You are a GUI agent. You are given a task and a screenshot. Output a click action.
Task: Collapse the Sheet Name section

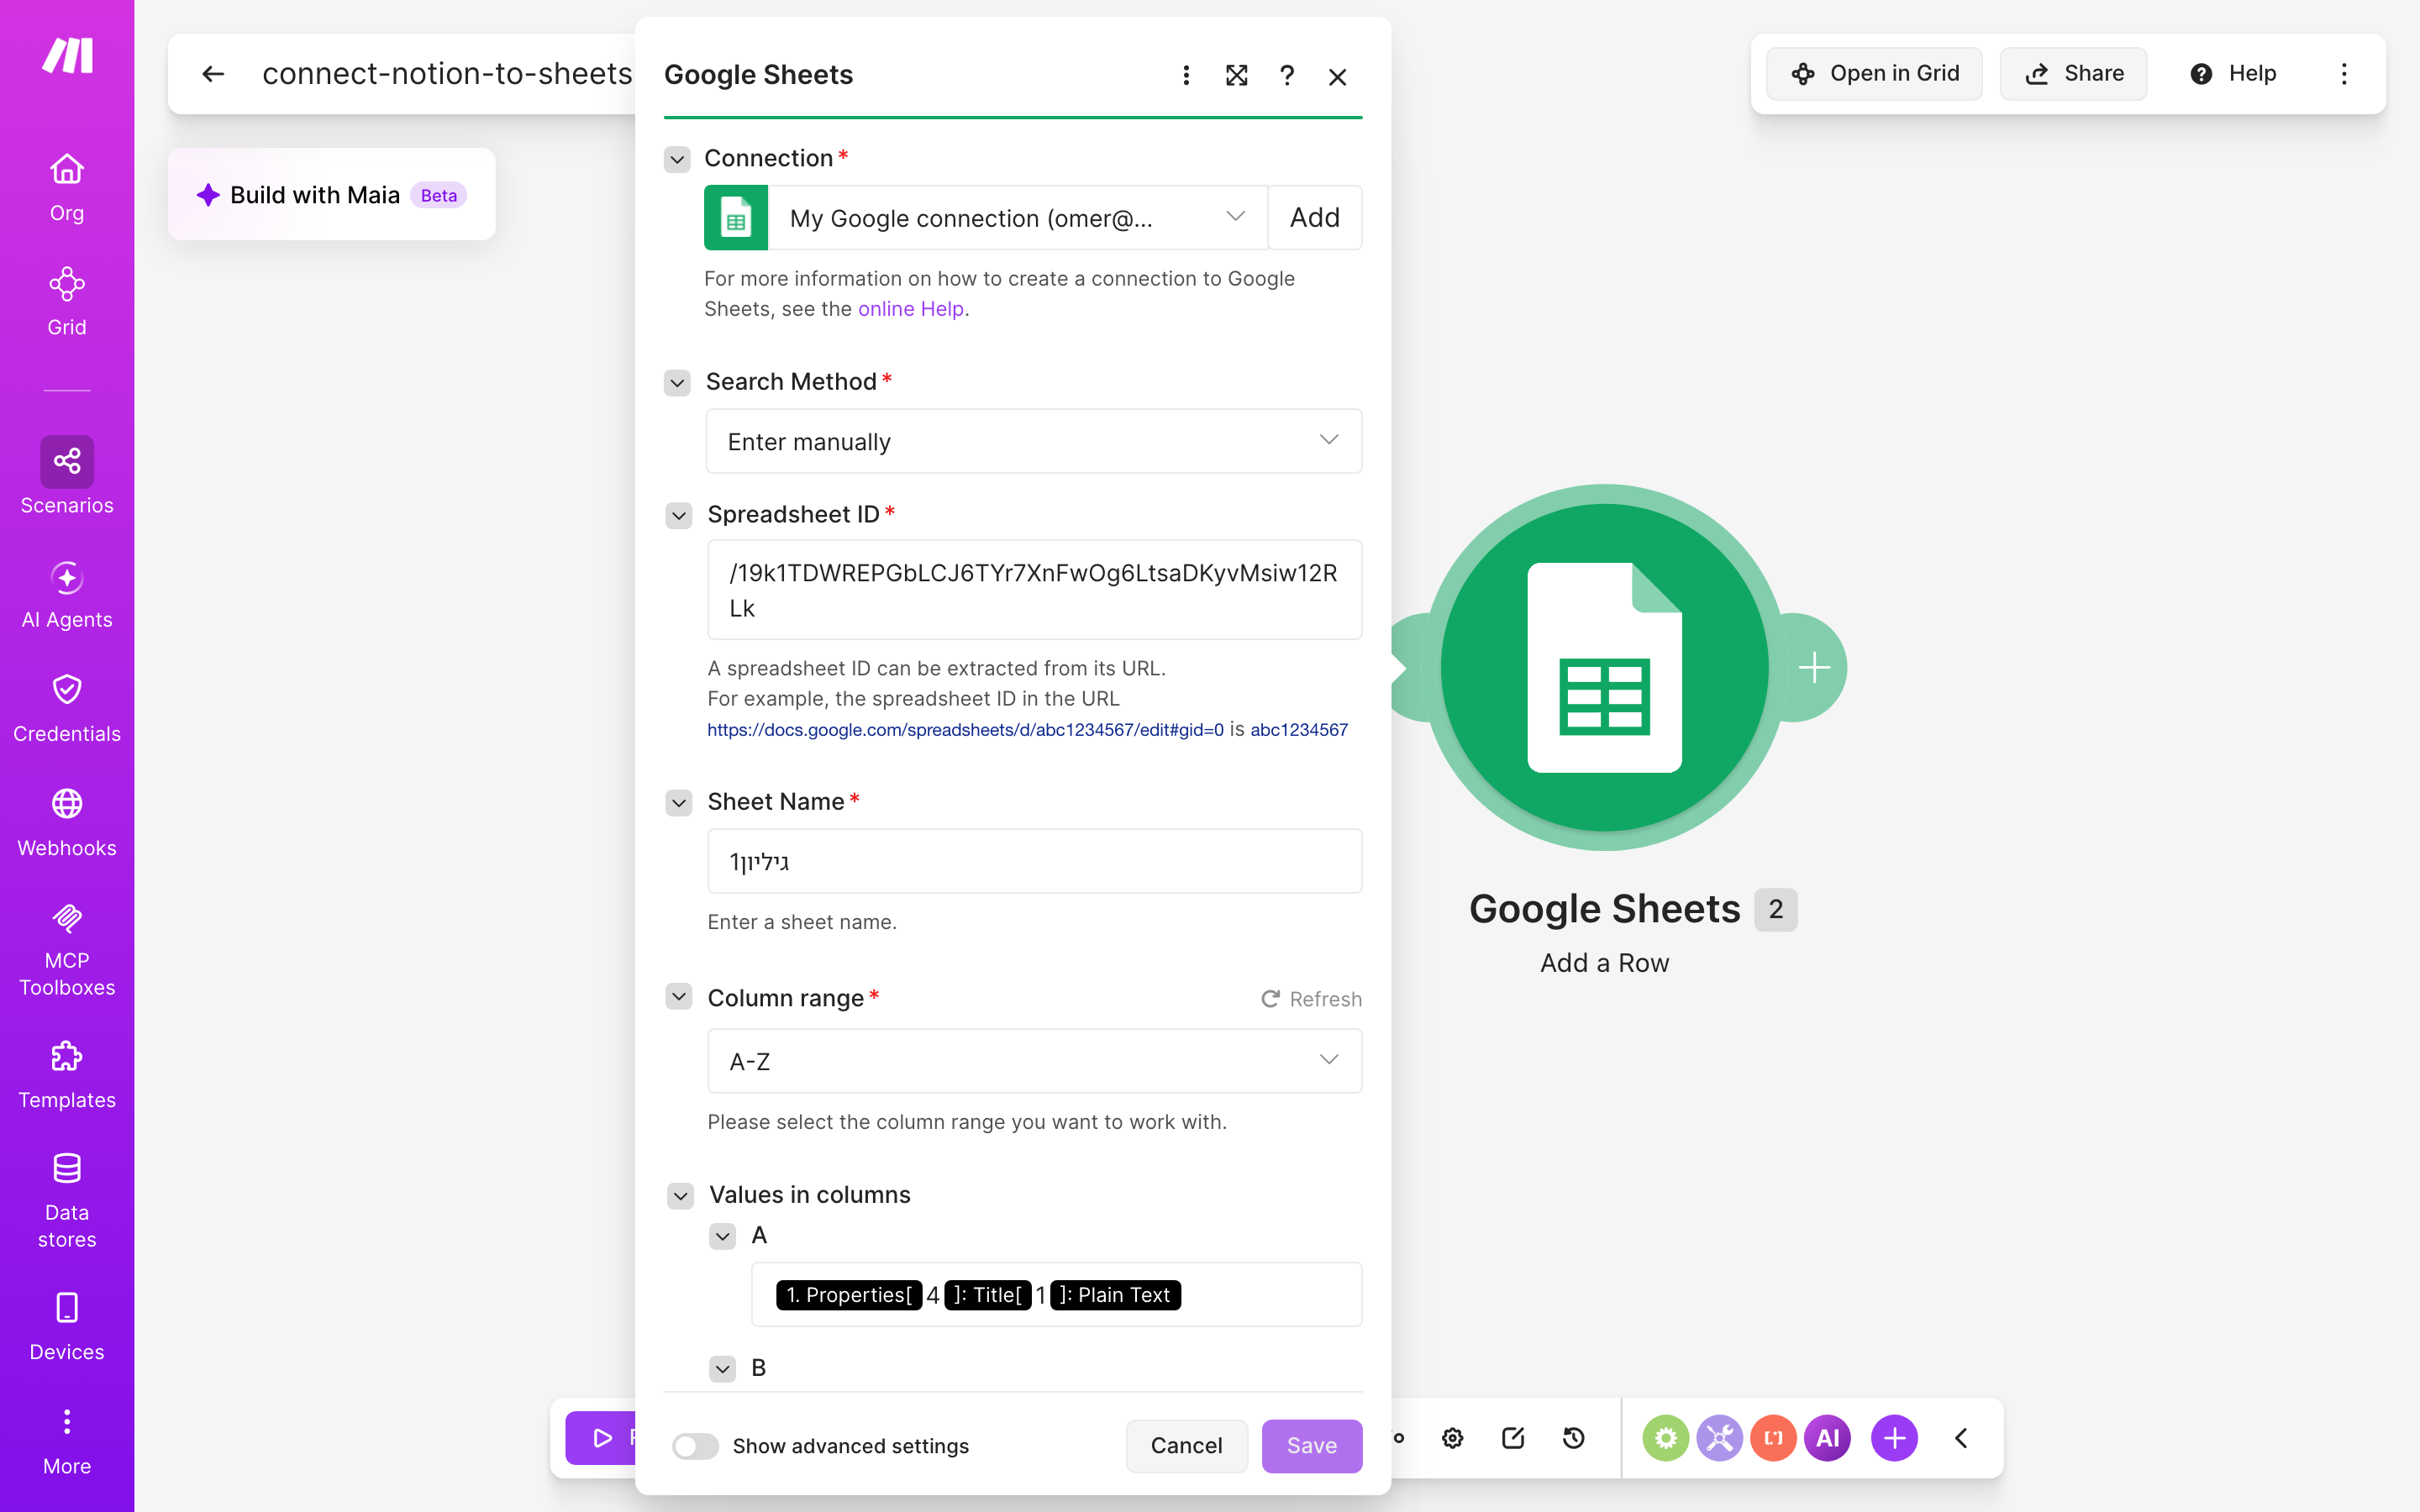[x=679, y=803]
